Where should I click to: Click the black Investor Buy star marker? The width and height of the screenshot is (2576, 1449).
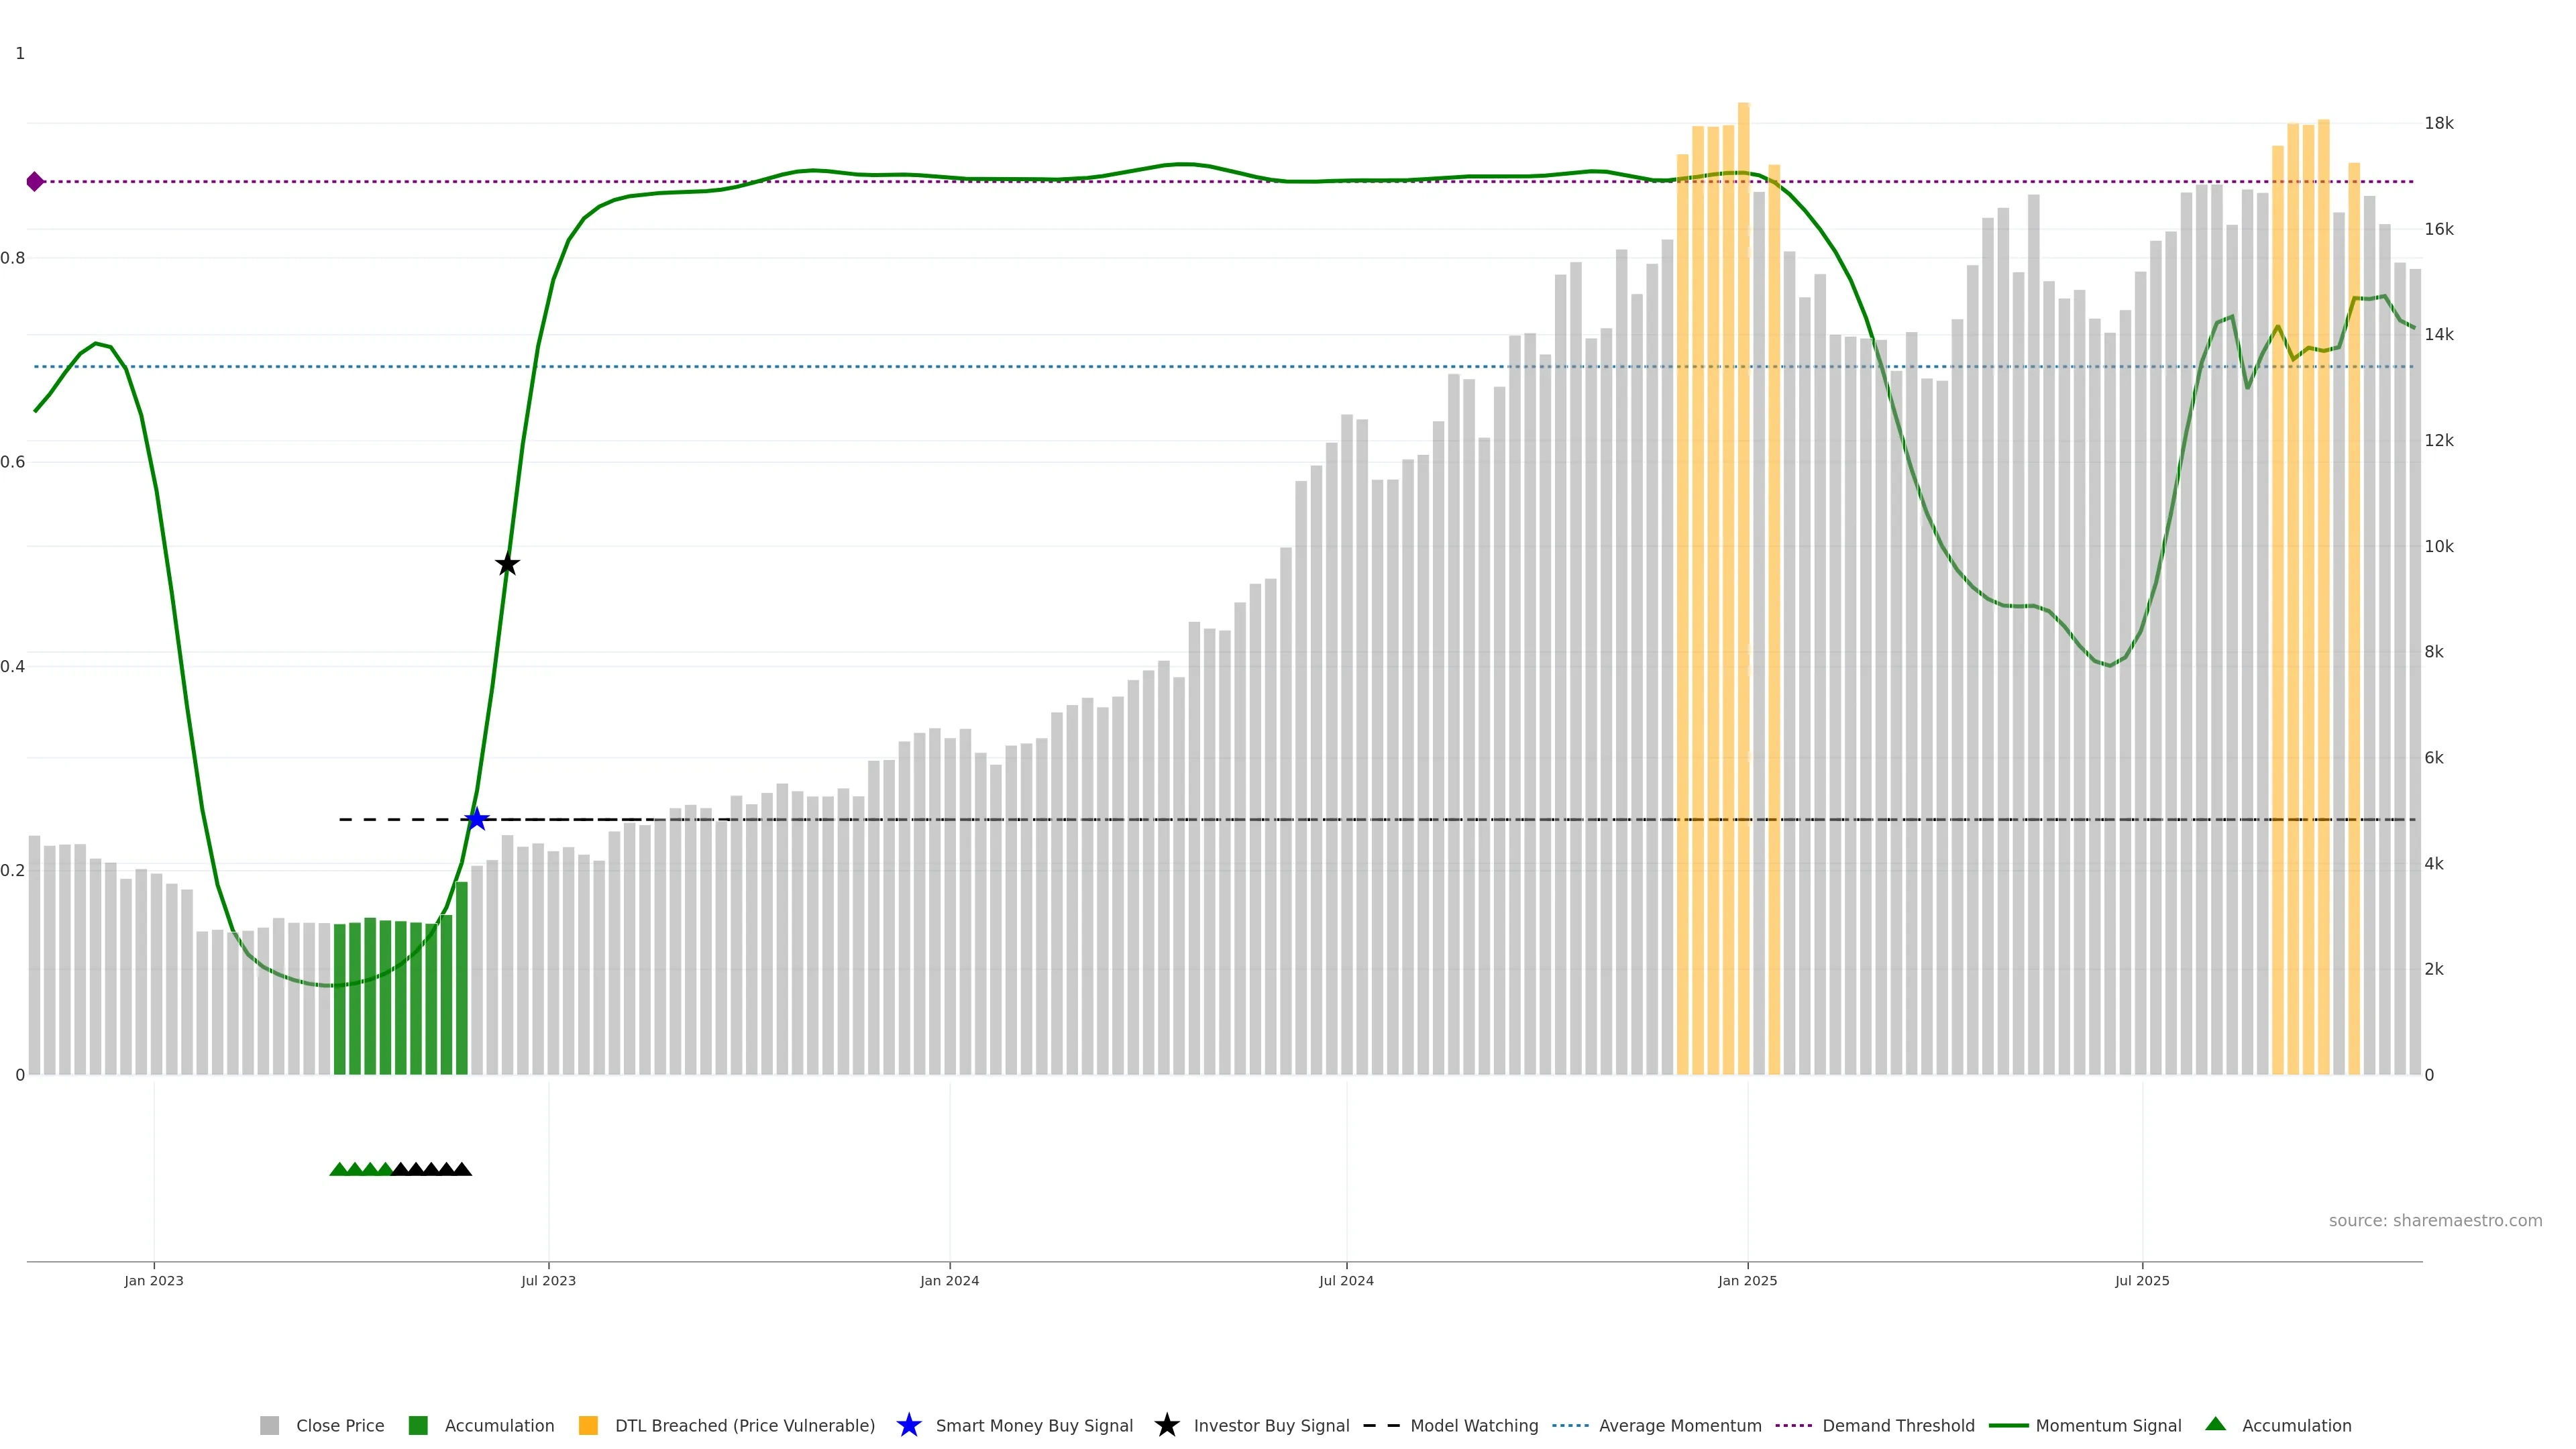(x=507, y=564)
